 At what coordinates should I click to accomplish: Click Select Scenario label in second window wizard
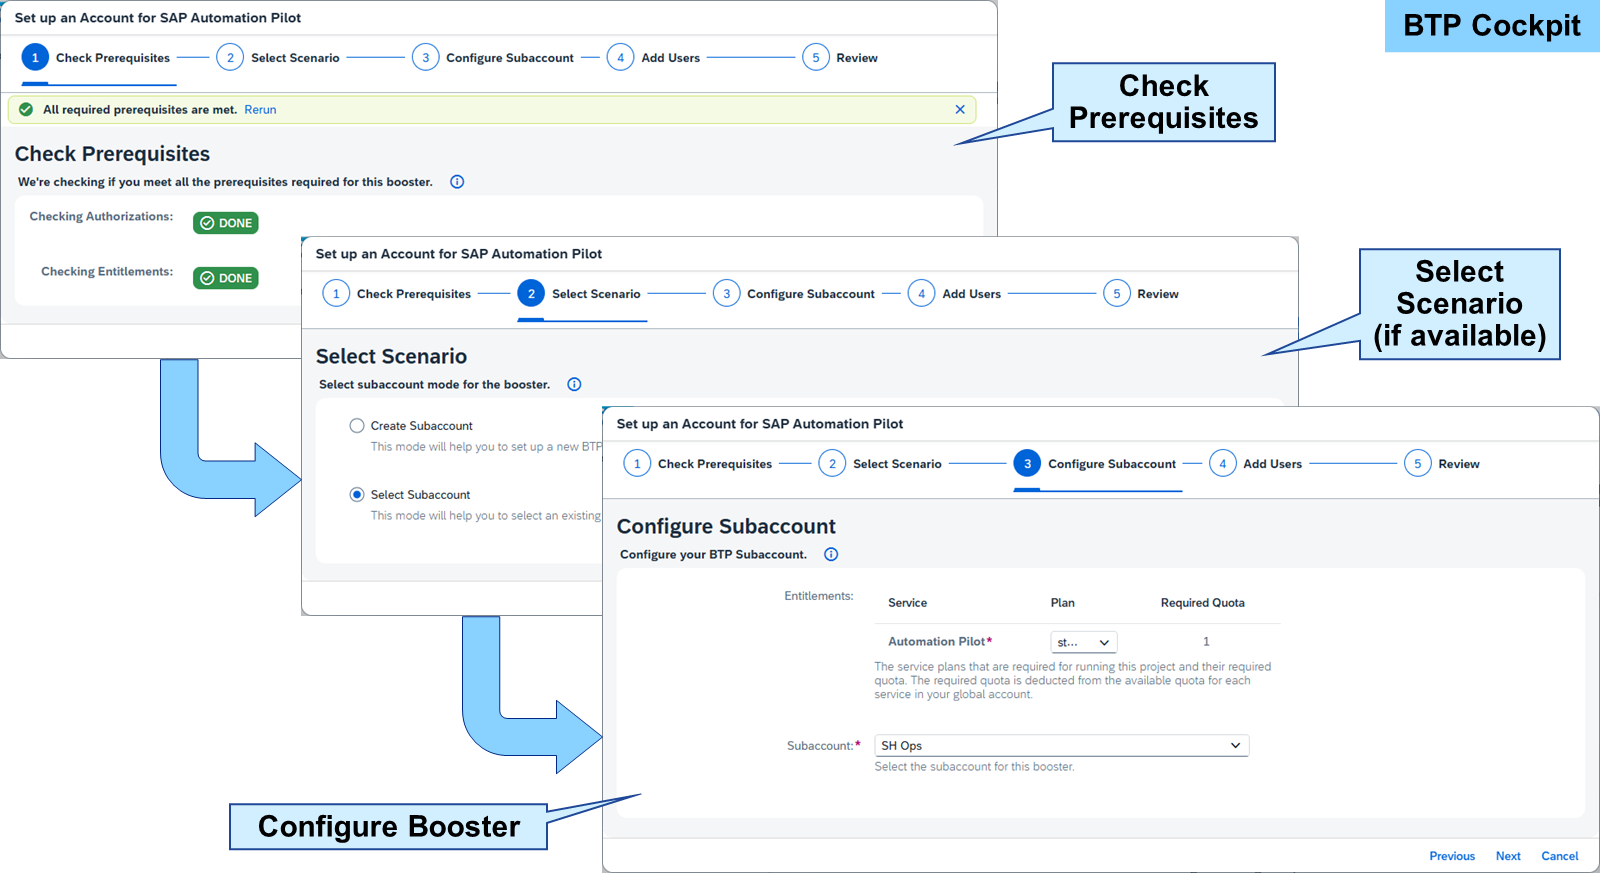[x=596, y=294]
